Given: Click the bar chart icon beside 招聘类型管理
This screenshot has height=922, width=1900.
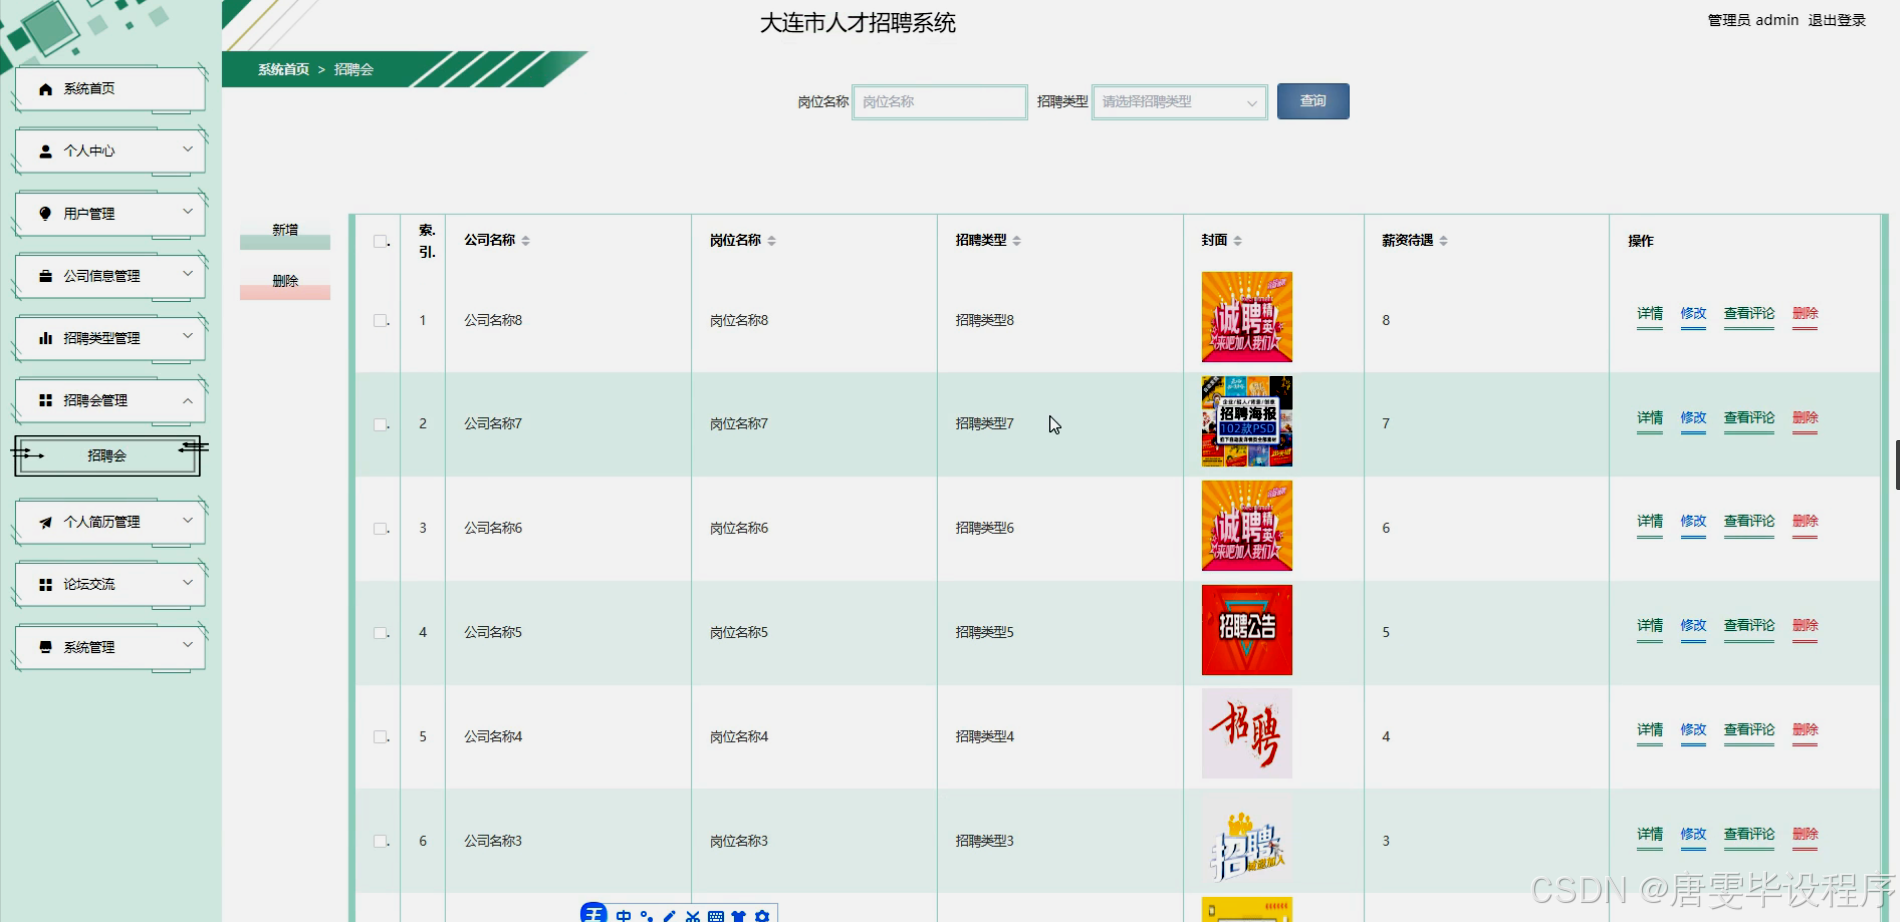Looking at the screenshot, I should point(45,338).
